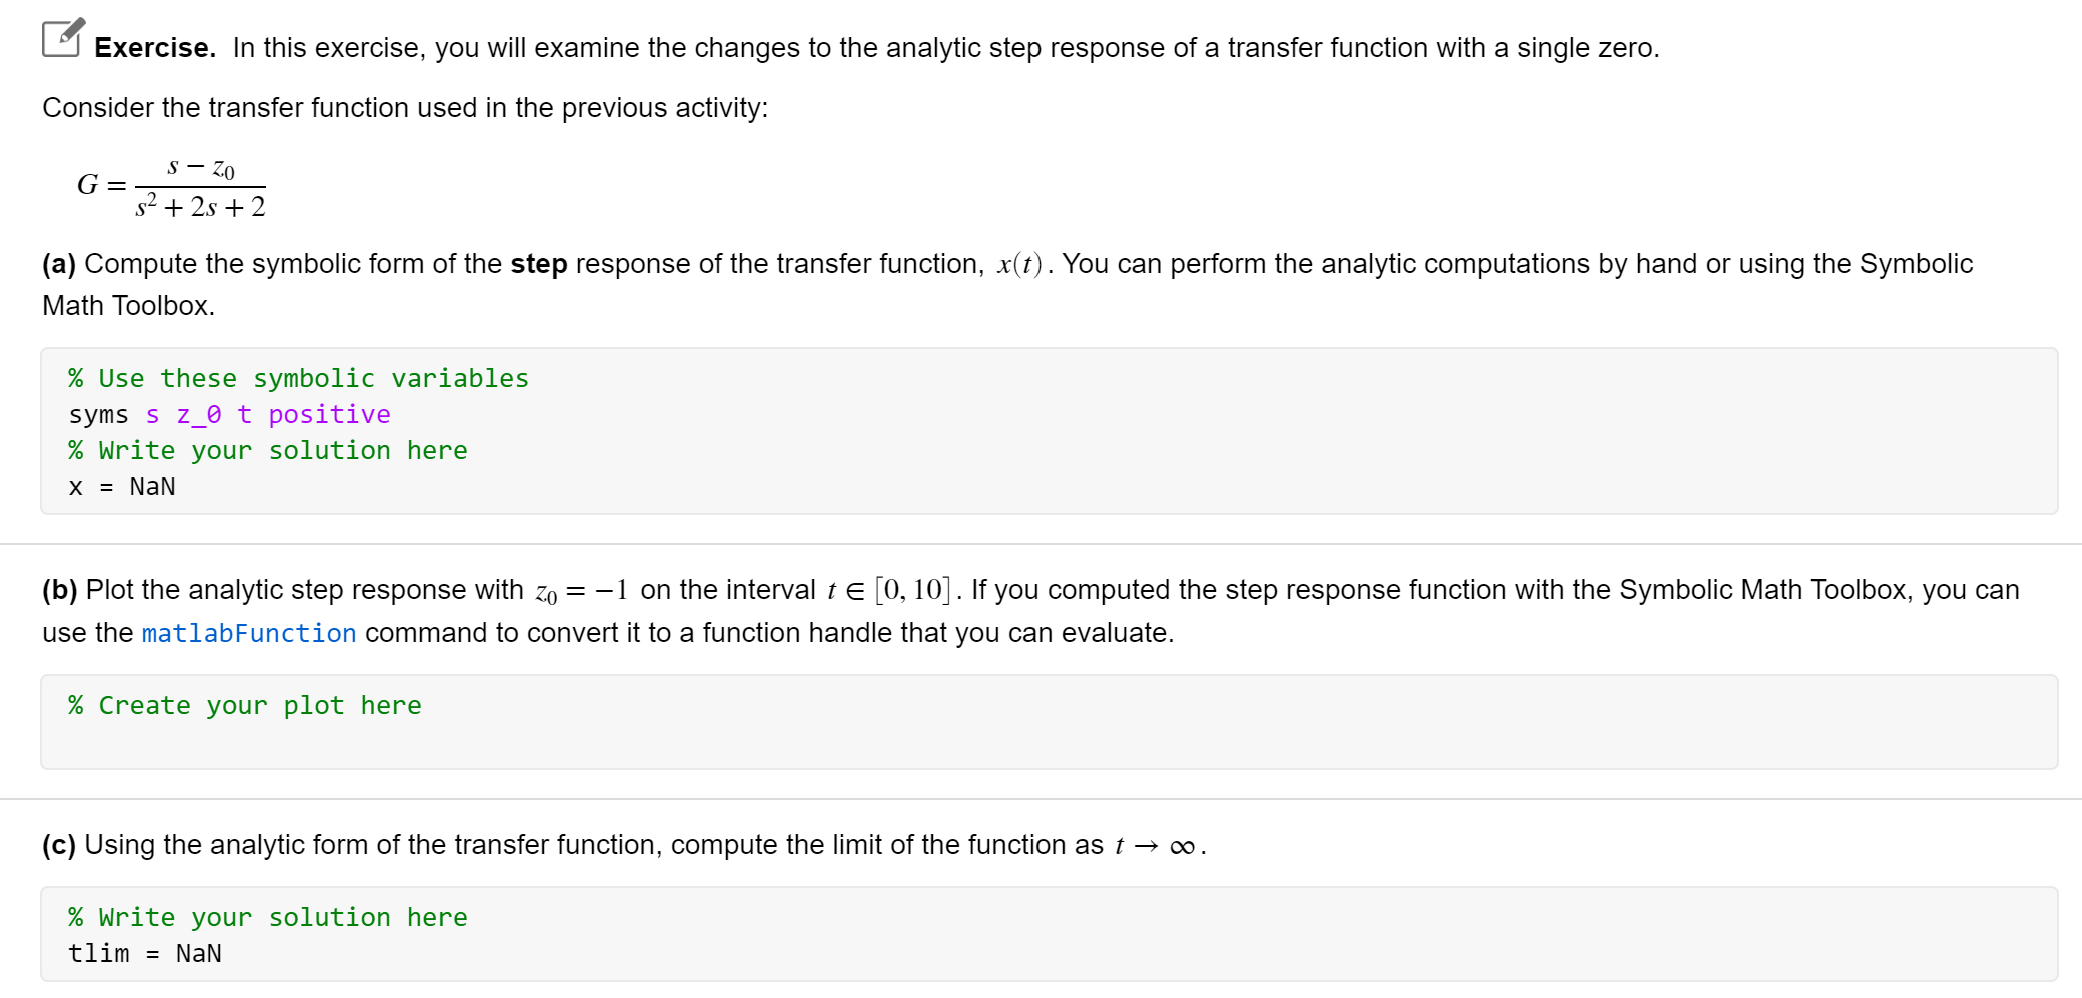The height and width of the screenshot is (998, 2082).
Task: Click the bold "Exercise." heading
Action: point(155,48)
